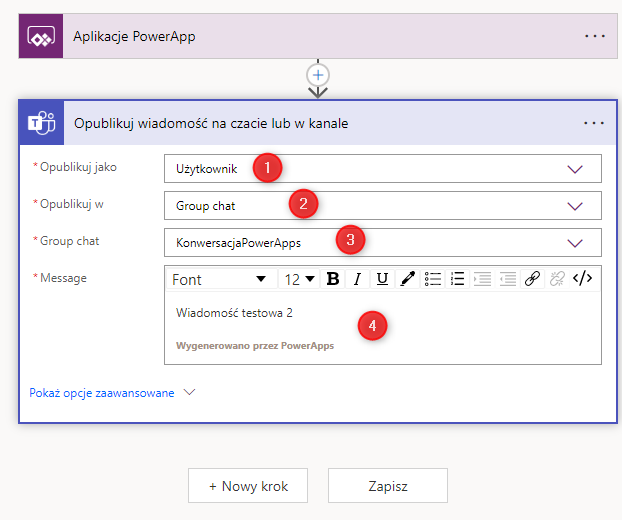
Task: Insert a hyperlink with the link icon
Action: [x=533, y=279]
